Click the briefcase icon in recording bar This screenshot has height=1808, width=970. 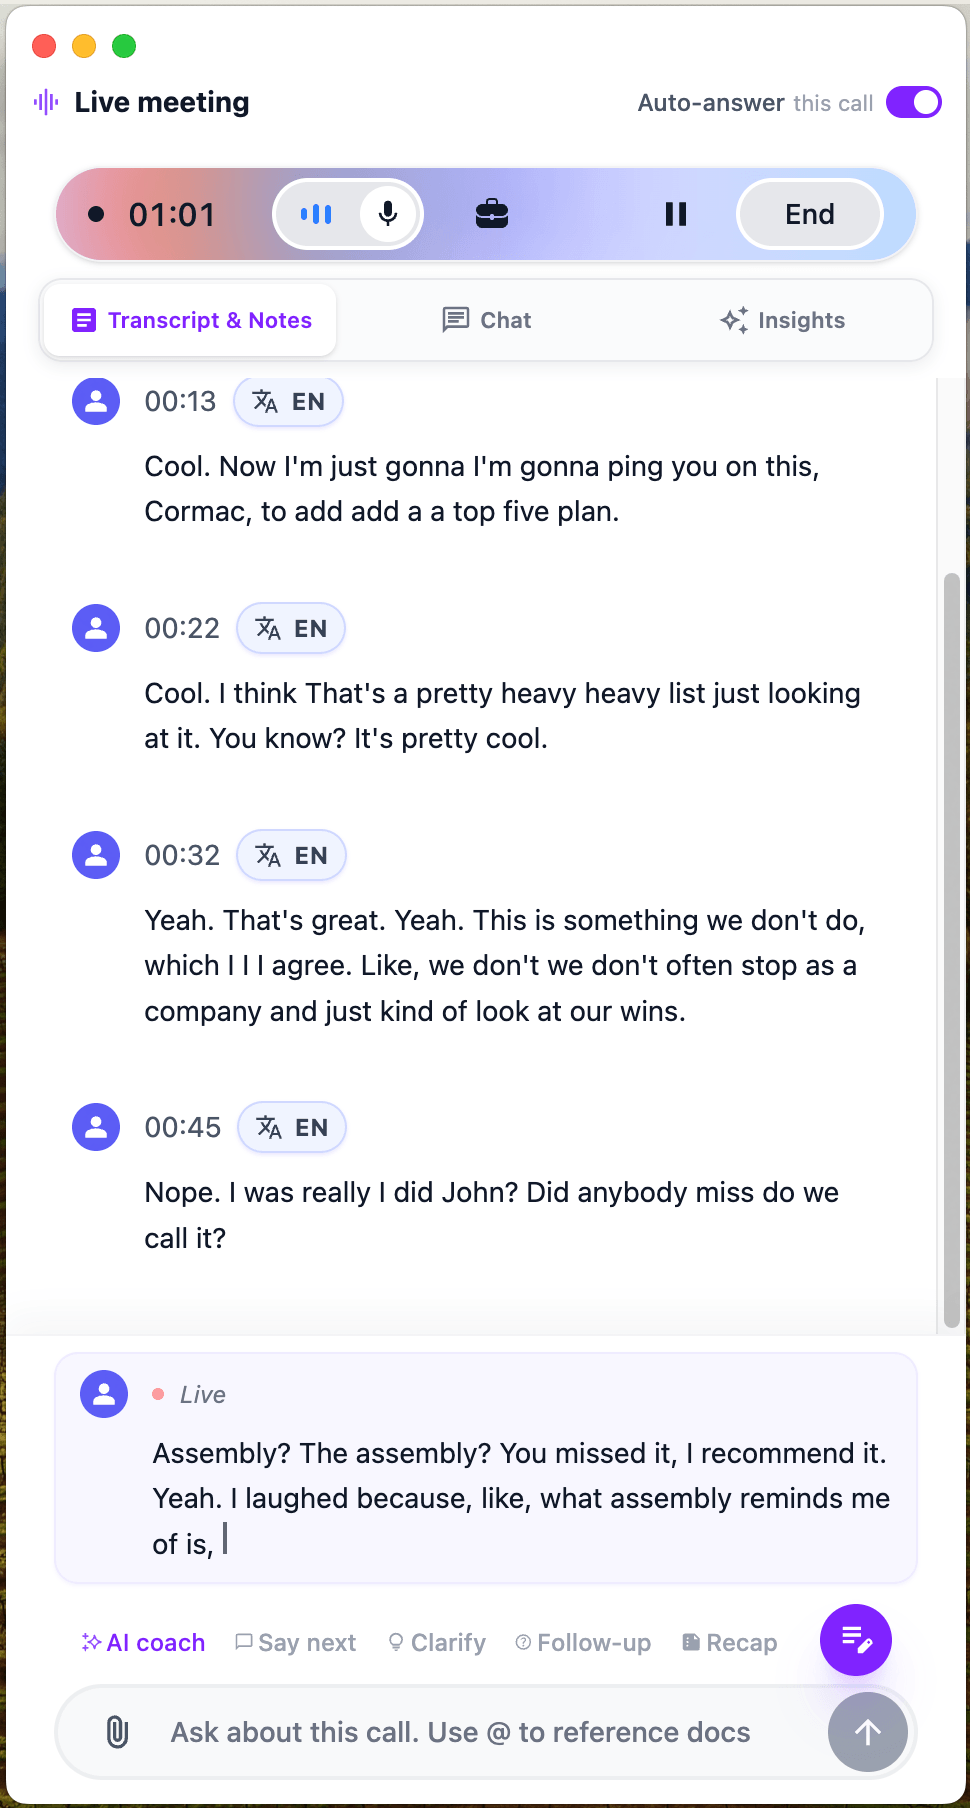click(492, 214)
